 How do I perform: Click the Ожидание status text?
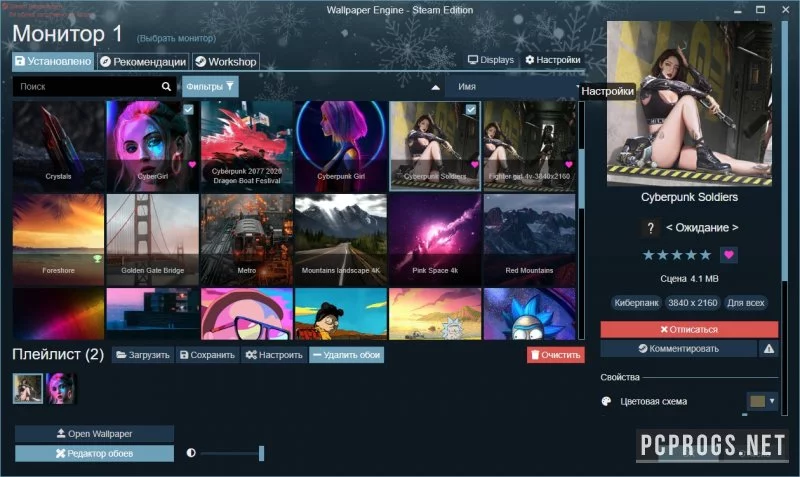[x=702, y=228]
